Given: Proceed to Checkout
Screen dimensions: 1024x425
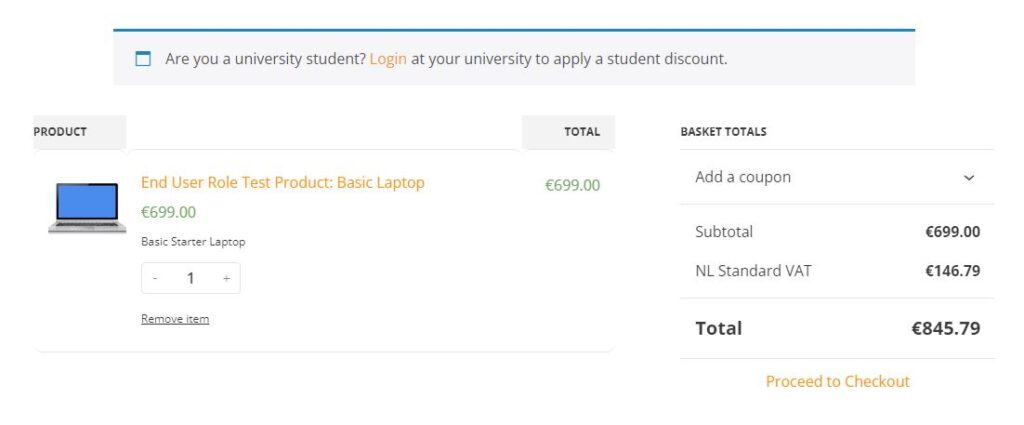Looking at the screenshot, I should tap(837, 381).
